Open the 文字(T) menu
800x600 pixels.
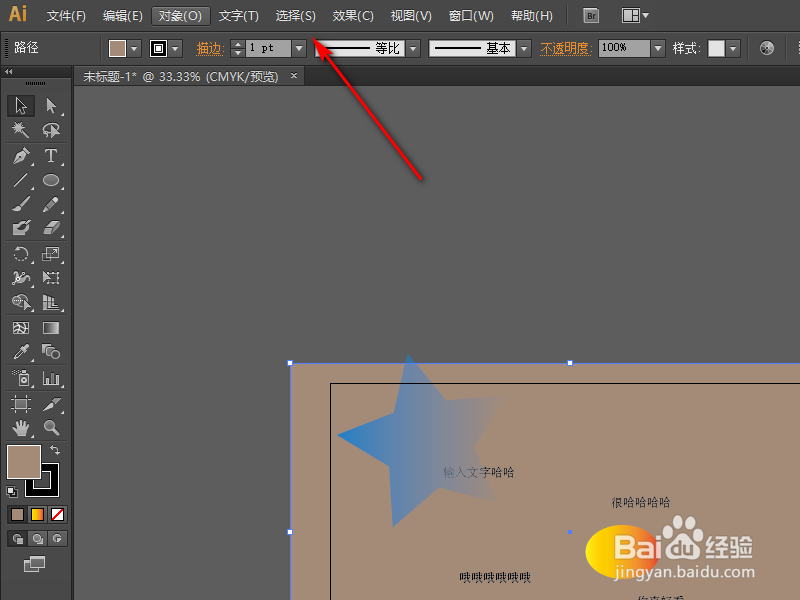pyautogui.click(x=239, y=16)
